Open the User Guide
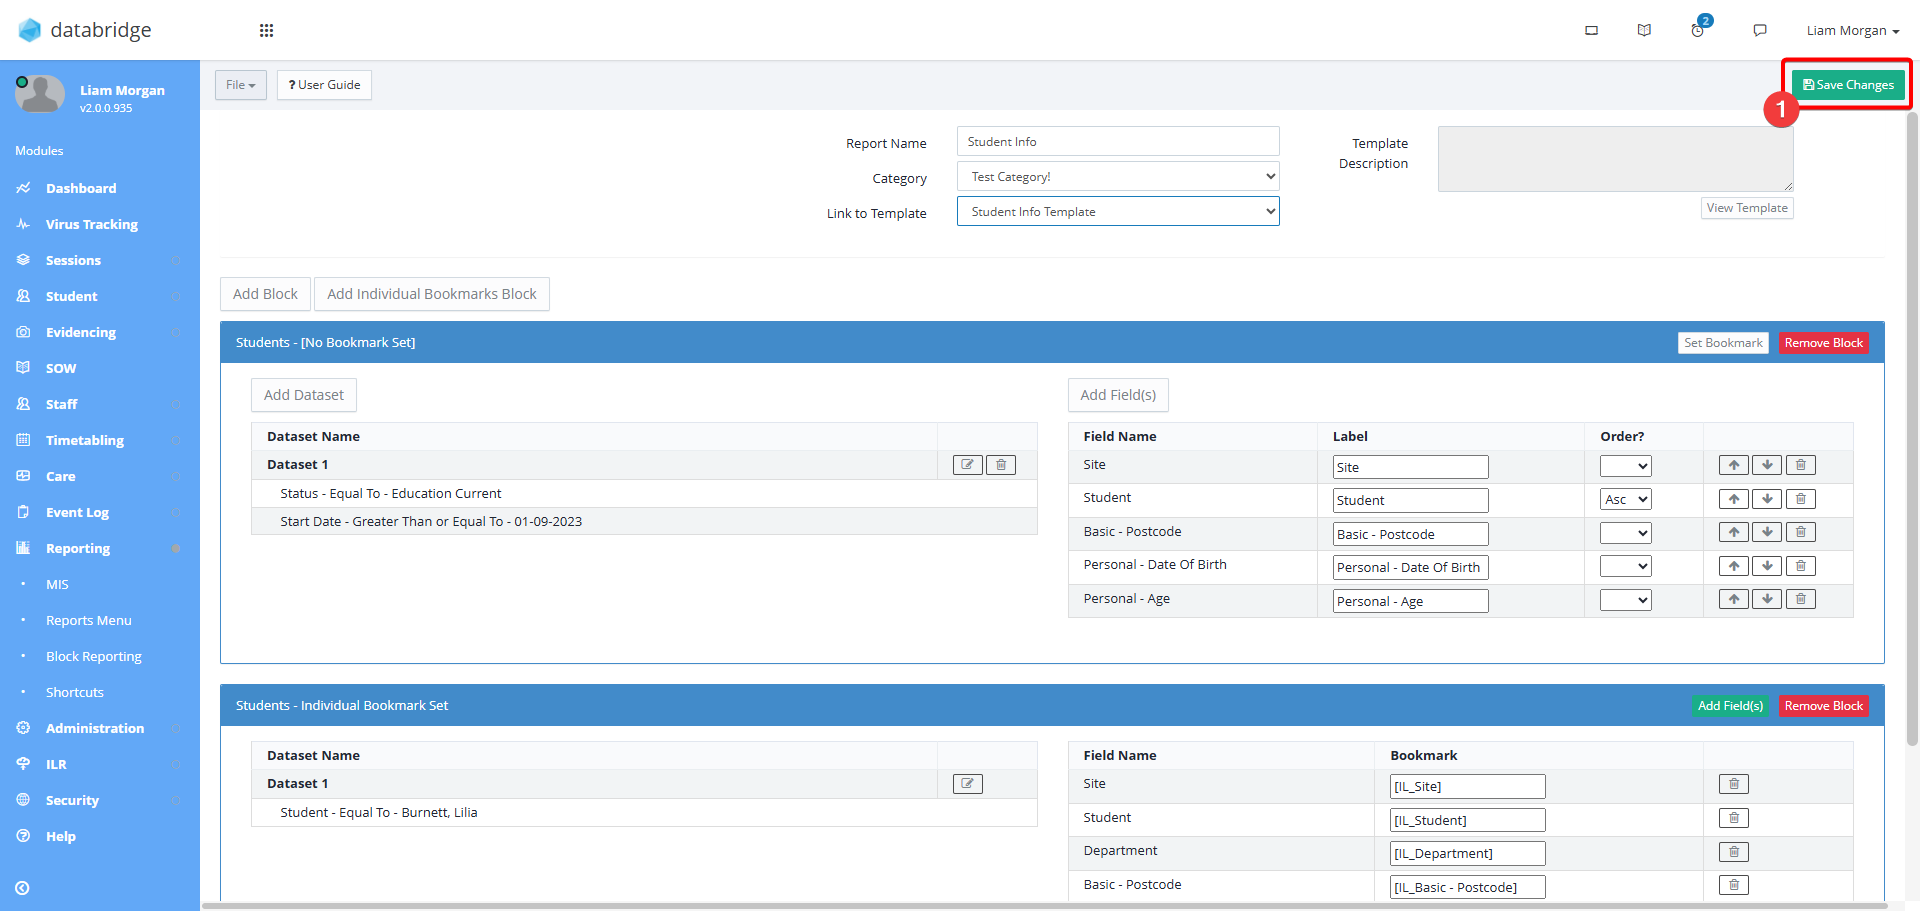The height and width of the screenshot is (911, 1920). tap(324, 85)
